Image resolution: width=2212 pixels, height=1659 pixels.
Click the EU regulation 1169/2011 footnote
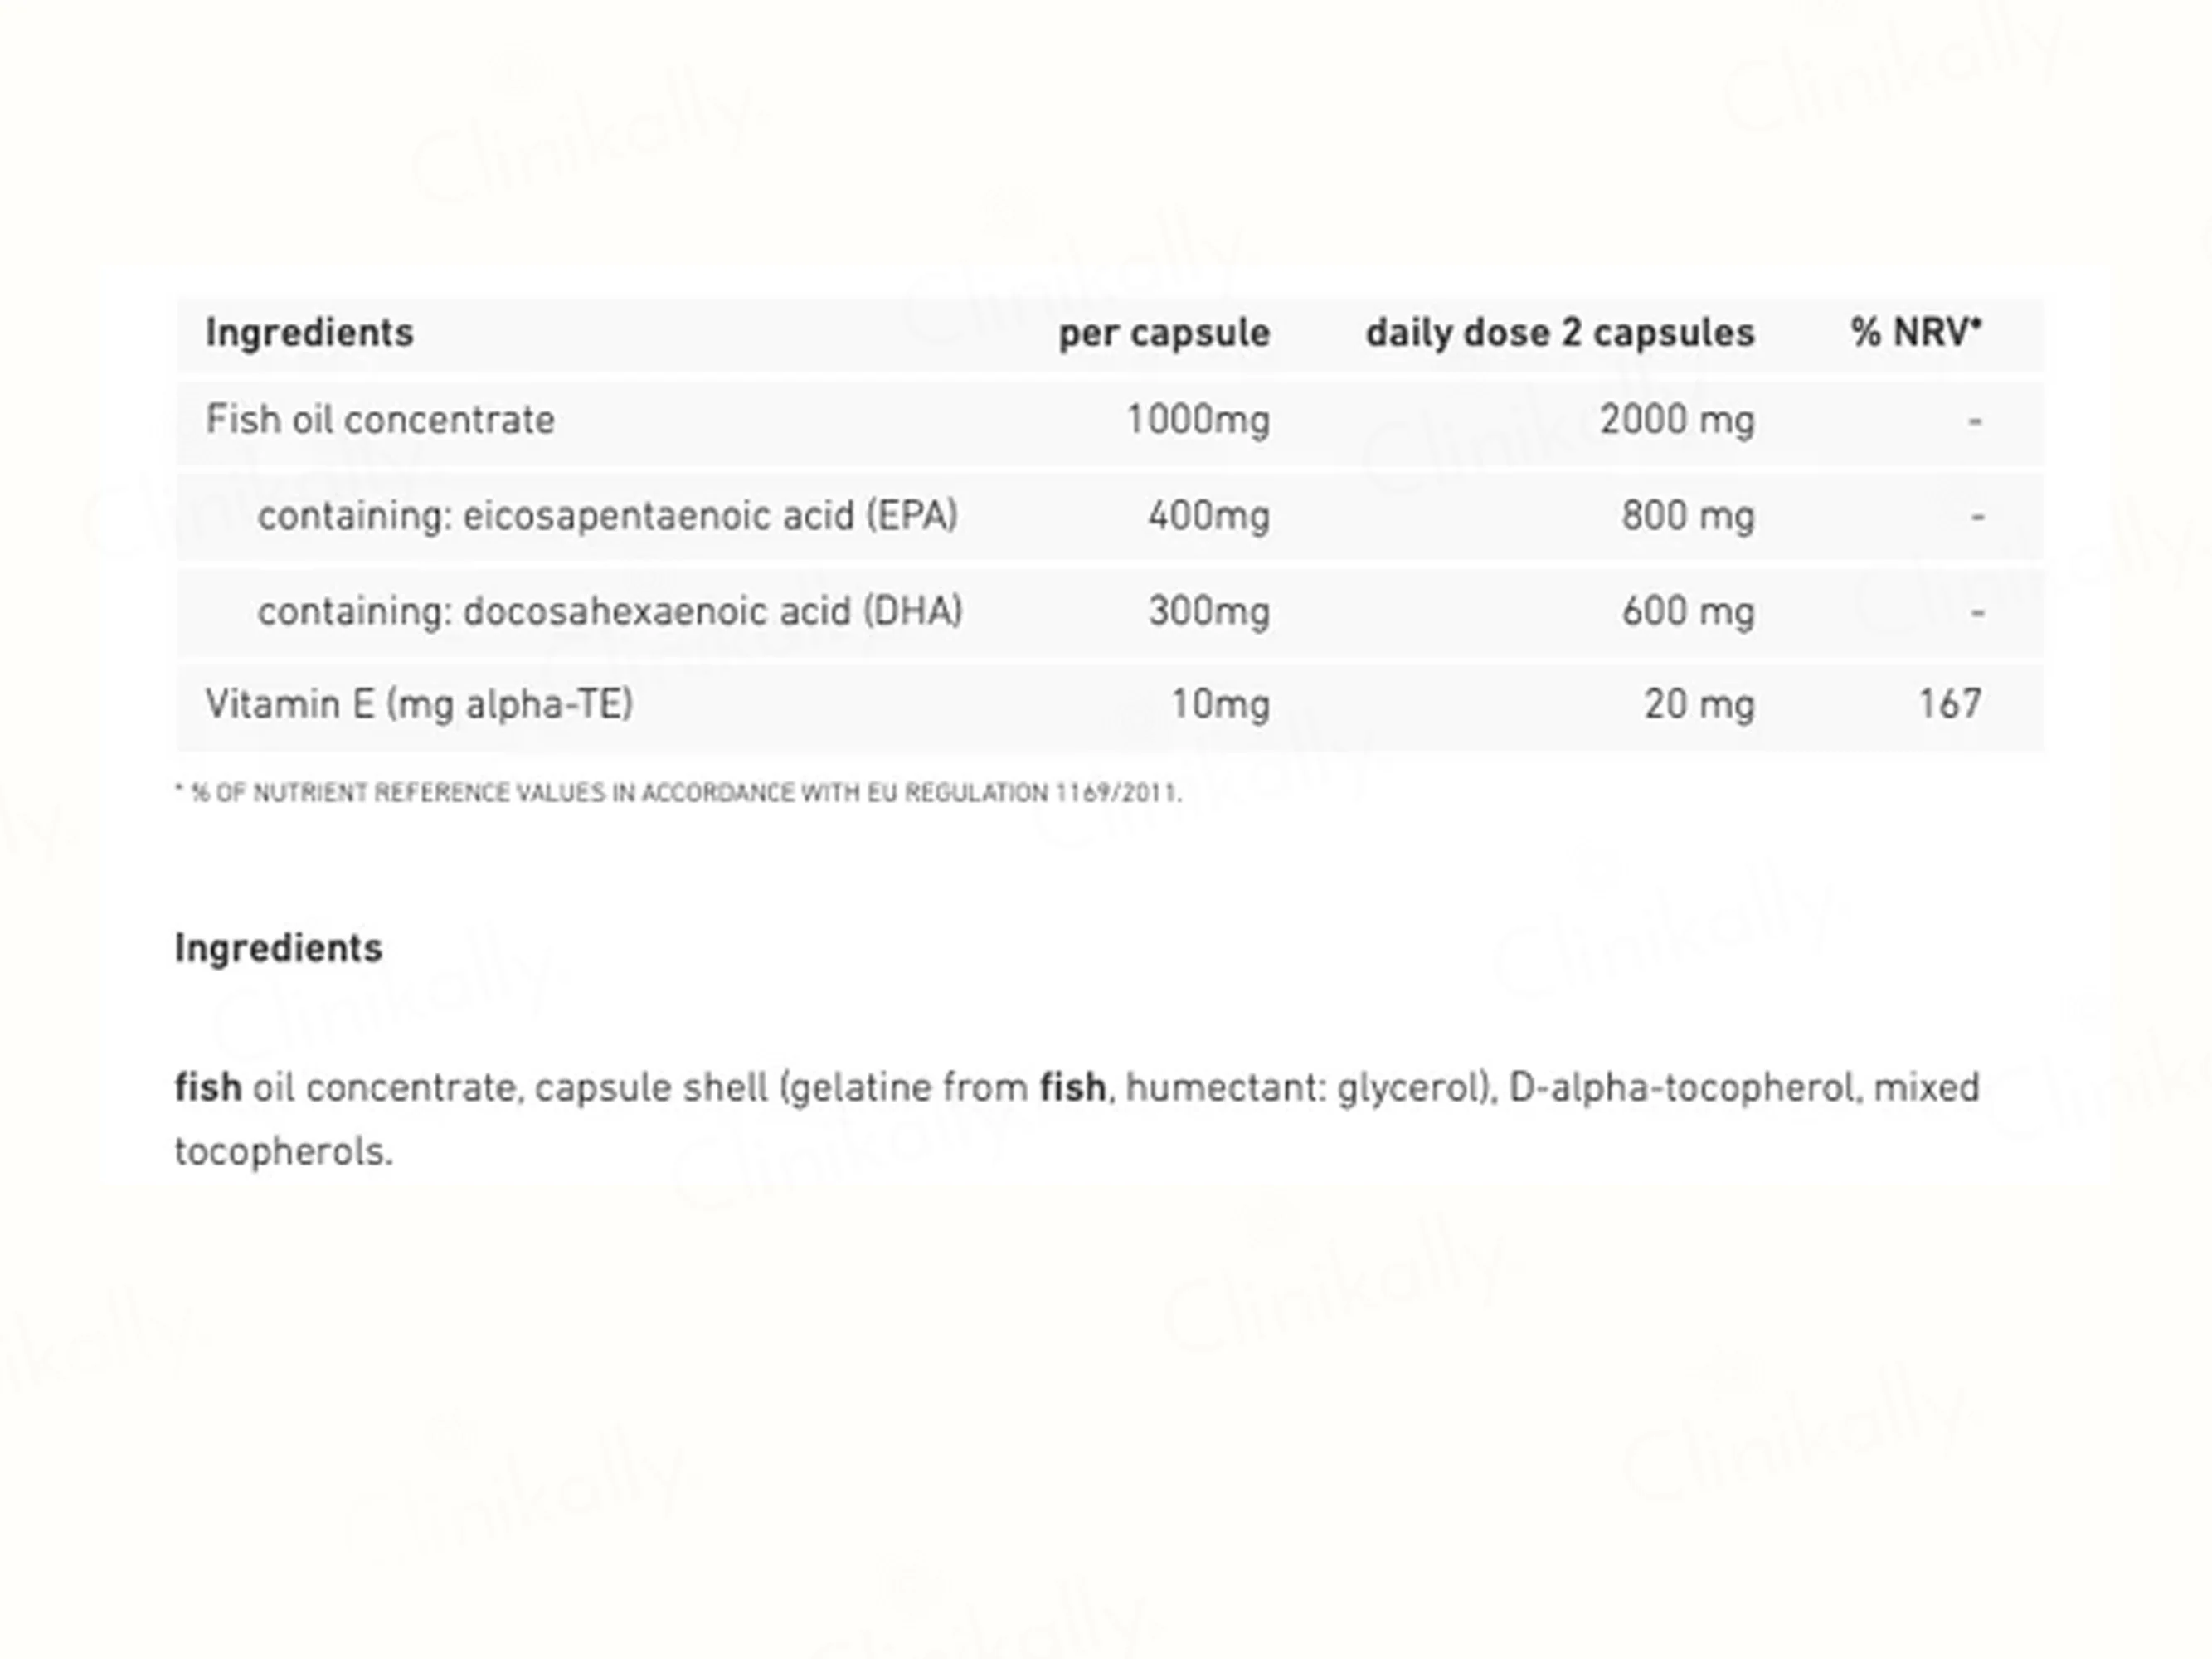tap(678, 793)
